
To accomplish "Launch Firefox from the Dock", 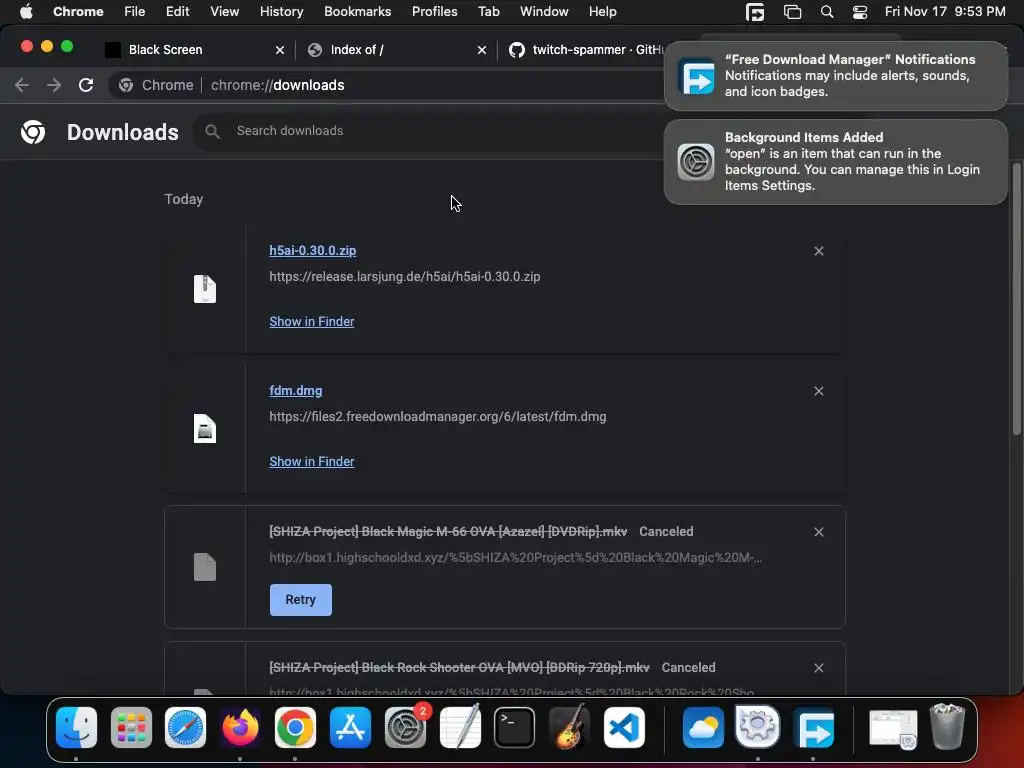I will 240,727.
